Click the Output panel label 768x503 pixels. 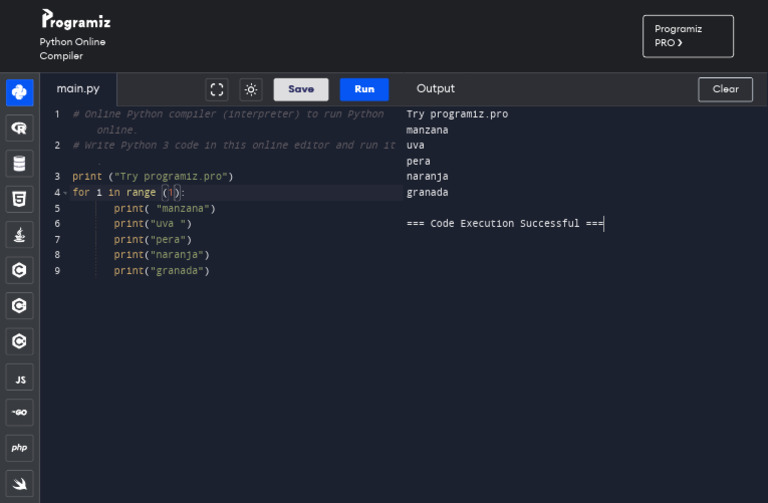point(435,89)
